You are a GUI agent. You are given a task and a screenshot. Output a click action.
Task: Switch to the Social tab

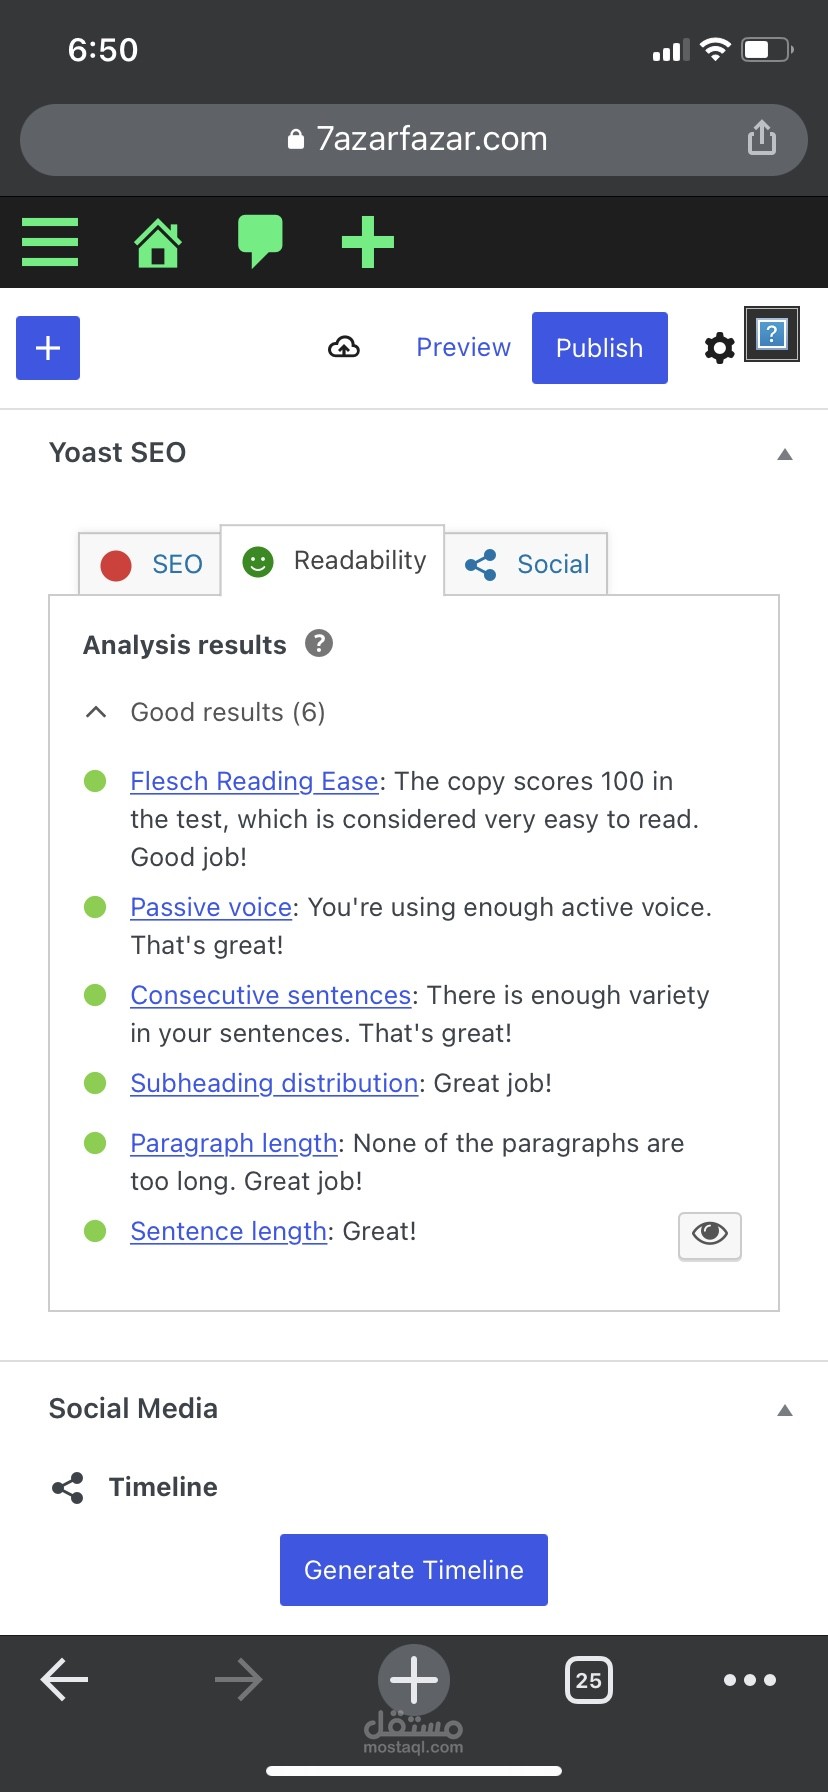[527, 564]
